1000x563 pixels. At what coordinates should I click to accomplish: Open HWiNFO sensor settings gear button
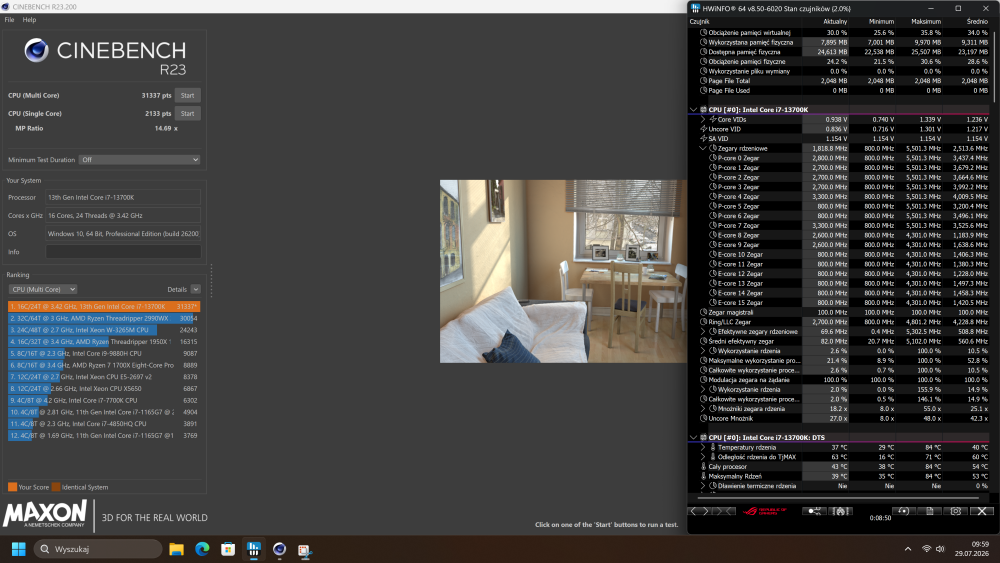click(x=956, y=511)
